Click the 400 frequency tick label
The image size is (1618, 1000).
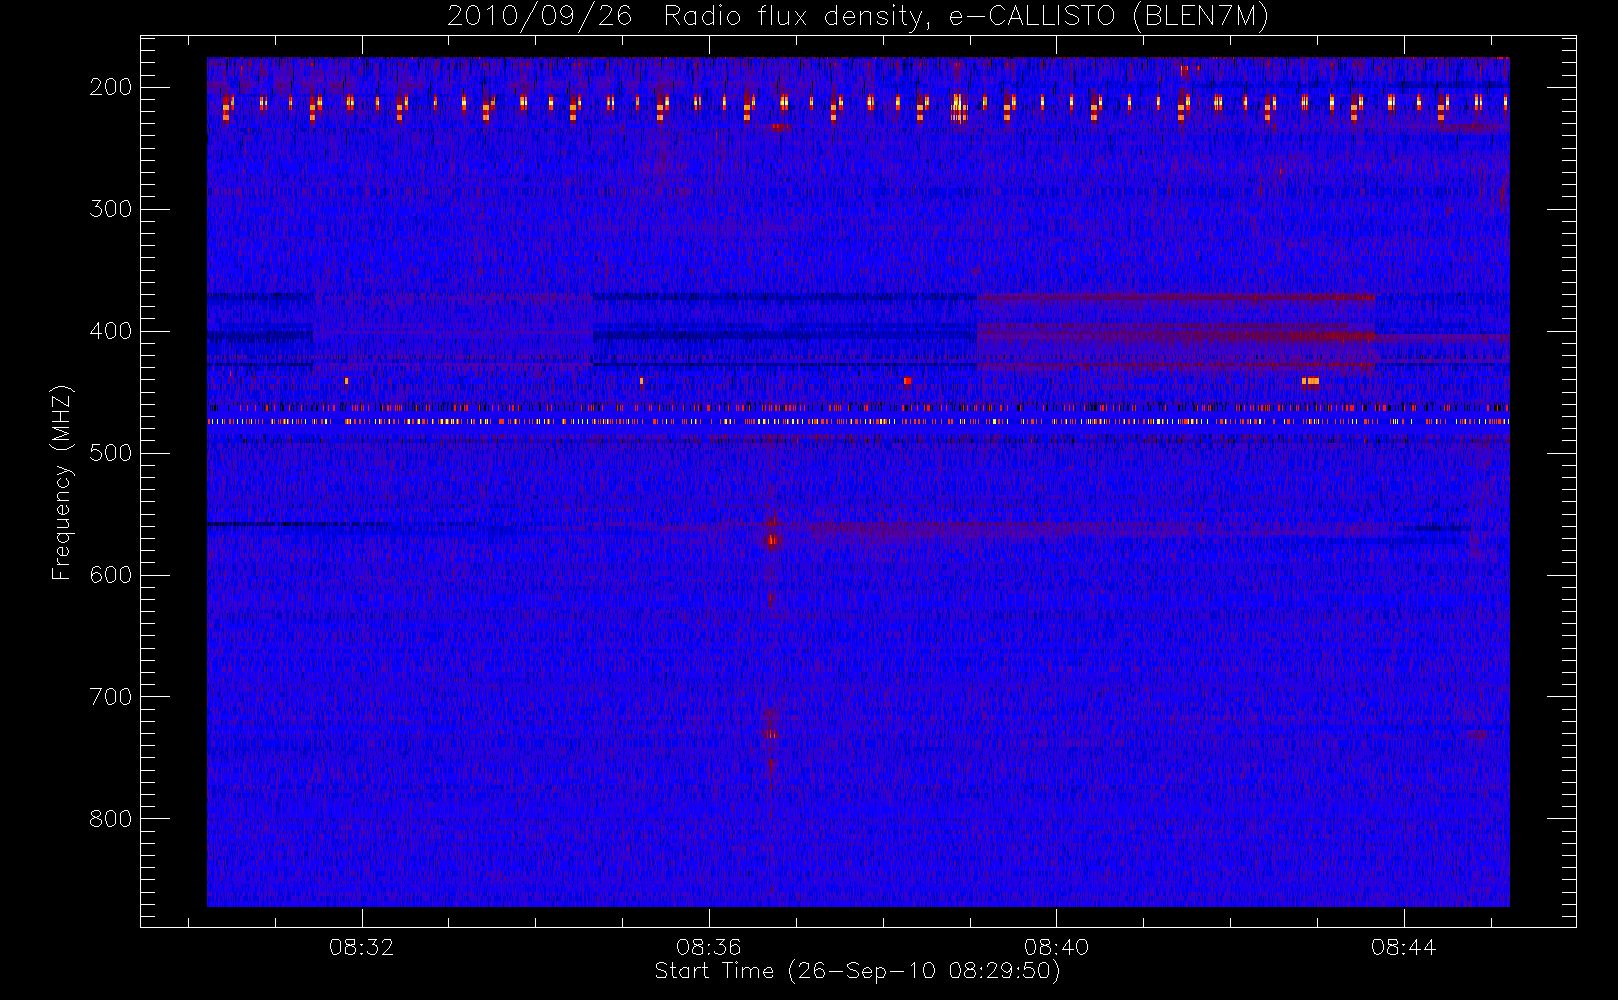(110, 331)
